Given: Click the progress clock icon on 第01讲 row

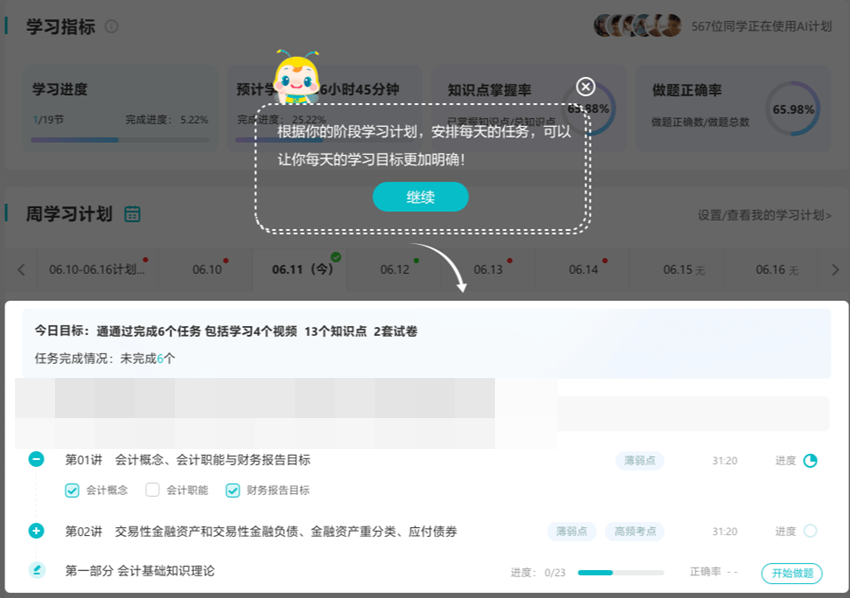Looking at the screenshot, I should 812,461.
